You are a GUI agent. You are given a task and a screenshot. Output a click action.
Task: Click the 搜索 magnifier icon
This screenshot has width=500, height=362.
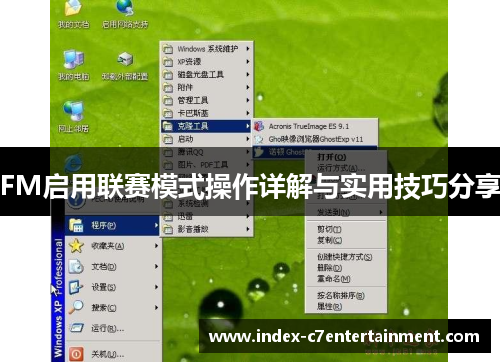(x=76, y=307)
